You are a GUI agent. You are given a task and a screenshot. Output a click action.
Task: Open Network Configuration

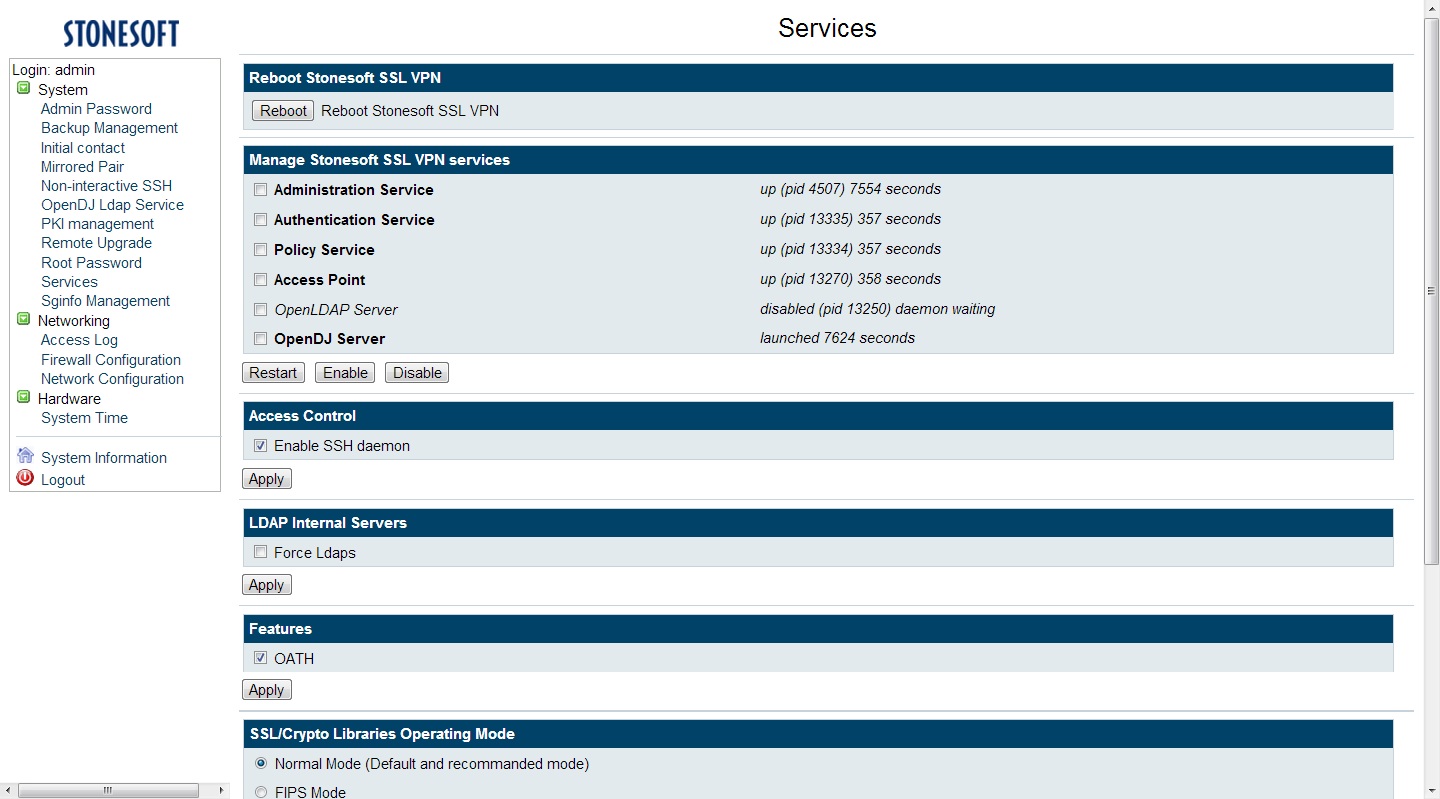tap(112, 379)
